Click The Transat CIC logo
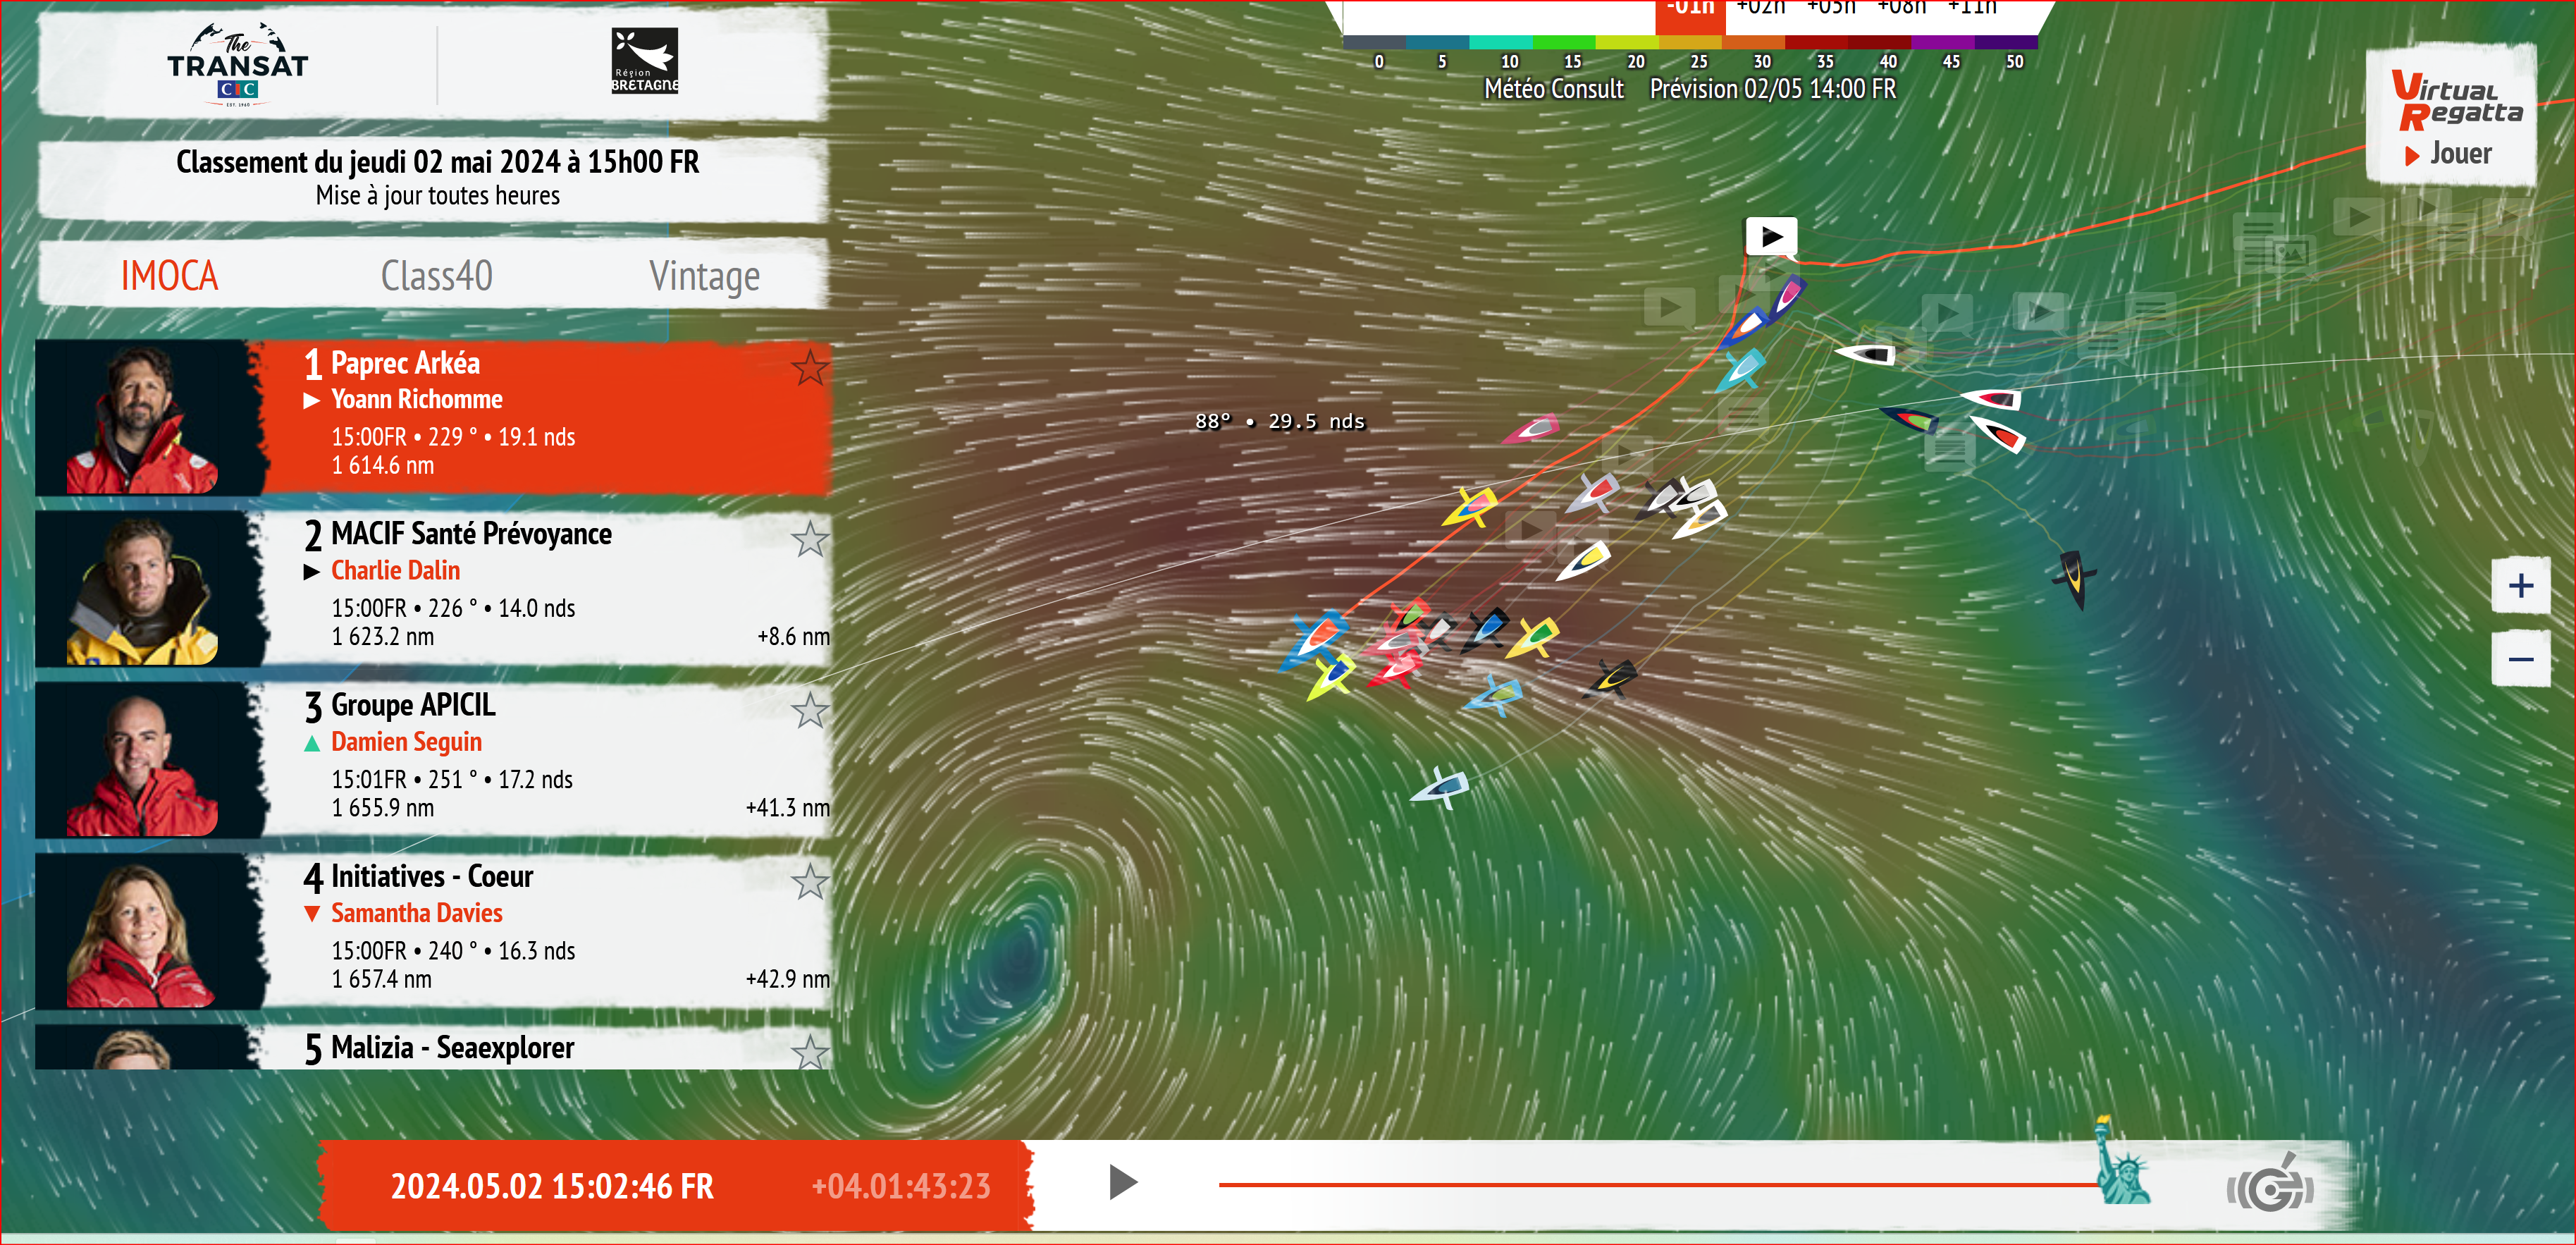 pos(237,65)
